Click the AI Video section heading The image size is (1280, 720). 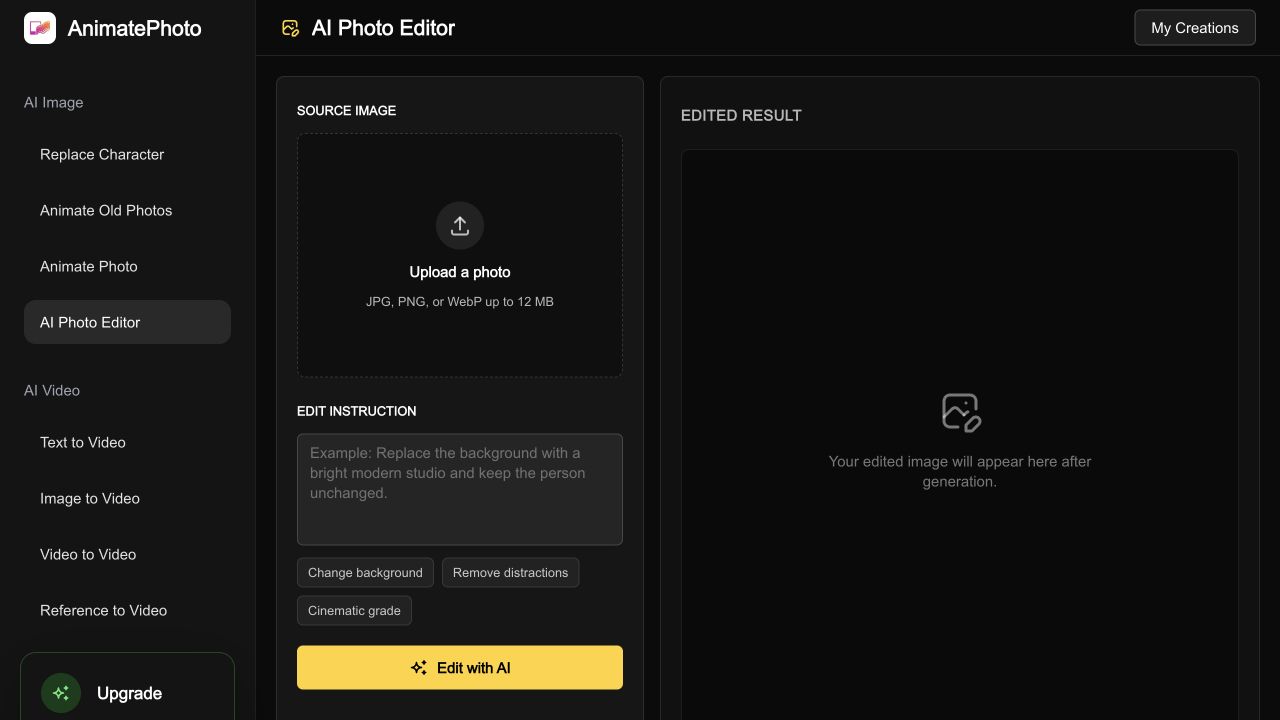click(52, 390)
